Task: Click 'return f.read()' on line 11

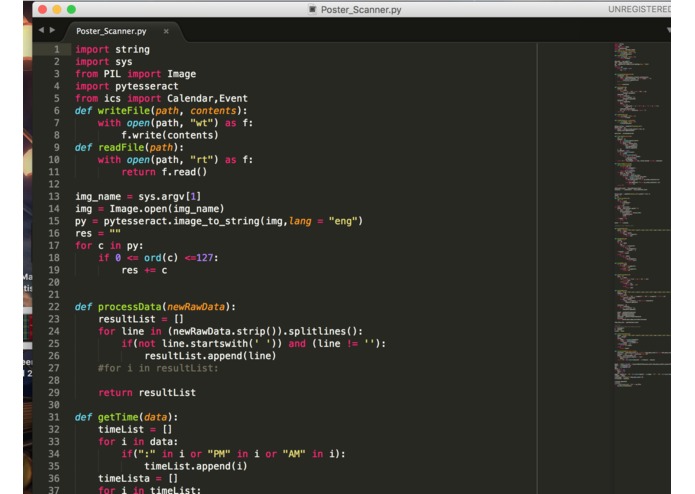Action: 164,172
